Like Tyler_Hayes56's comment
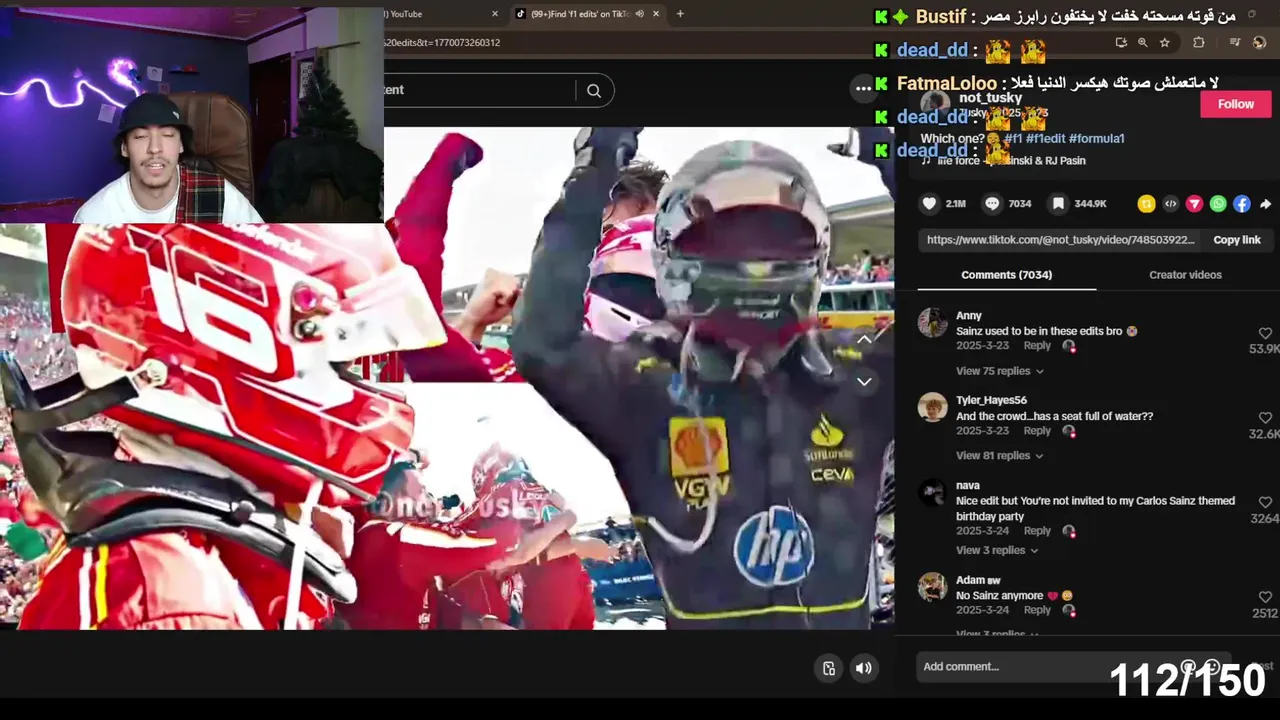The image size is (1280, 720). (x=1265, y=418)
